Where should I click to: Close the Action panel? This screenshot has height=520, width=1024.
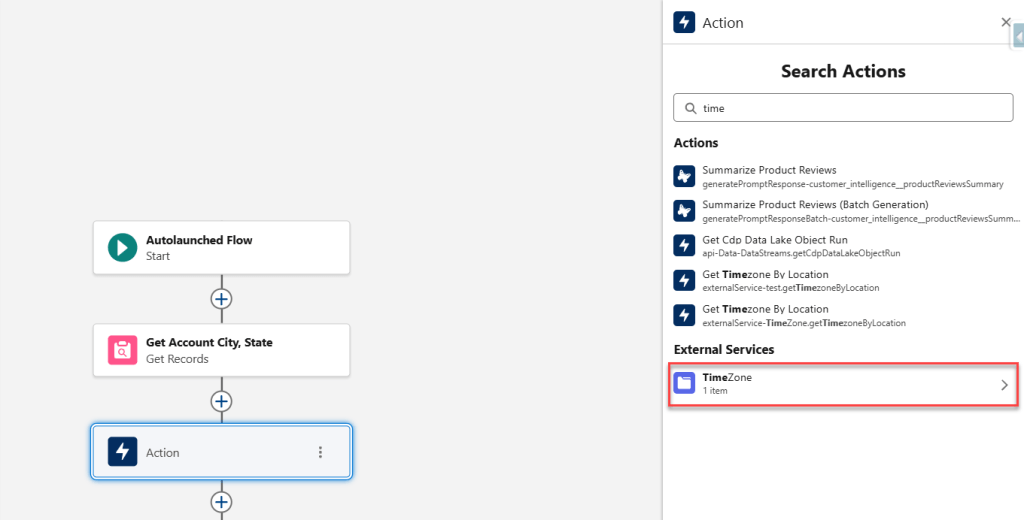tap(1006, 22)
